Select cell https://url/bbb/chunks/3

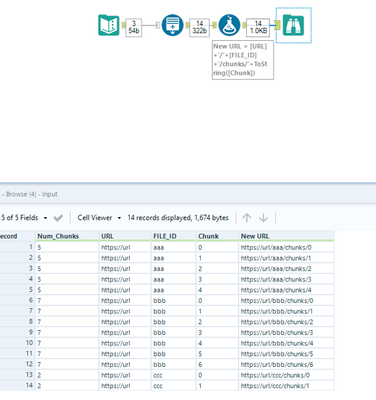click(x=286, y=333)
